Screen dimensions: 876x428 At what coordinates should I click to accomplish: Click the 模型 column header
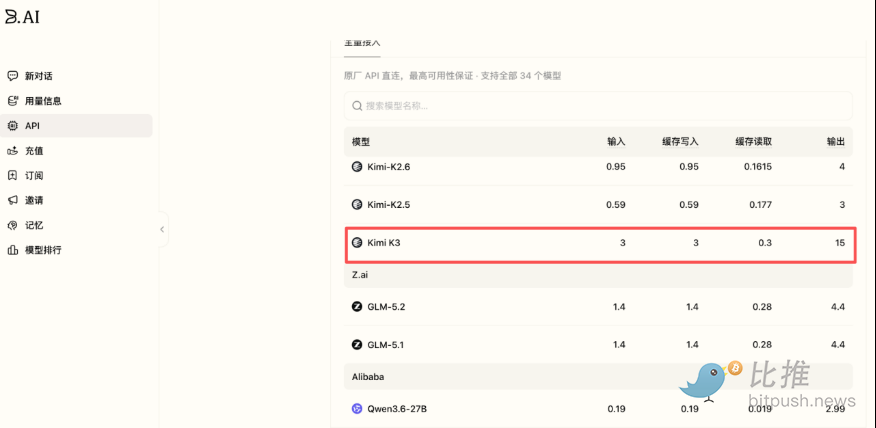361,142
